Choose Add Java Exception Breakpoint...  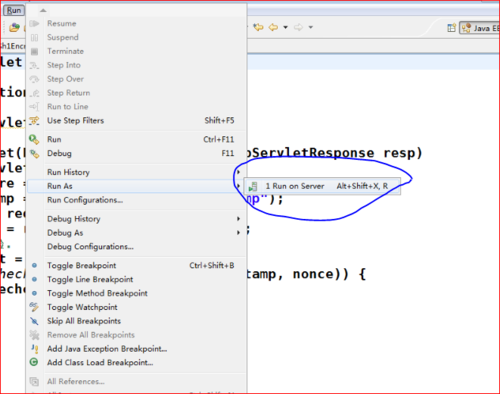pos(137,349)
